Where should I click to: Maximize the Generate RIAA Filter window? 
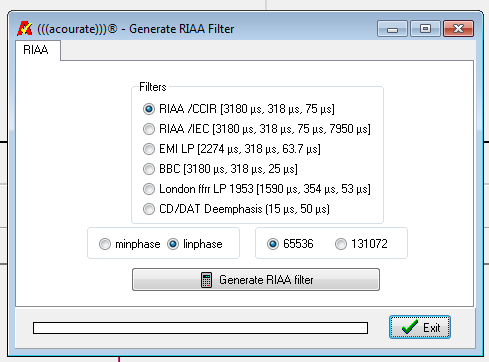click(x=425, y=29)
